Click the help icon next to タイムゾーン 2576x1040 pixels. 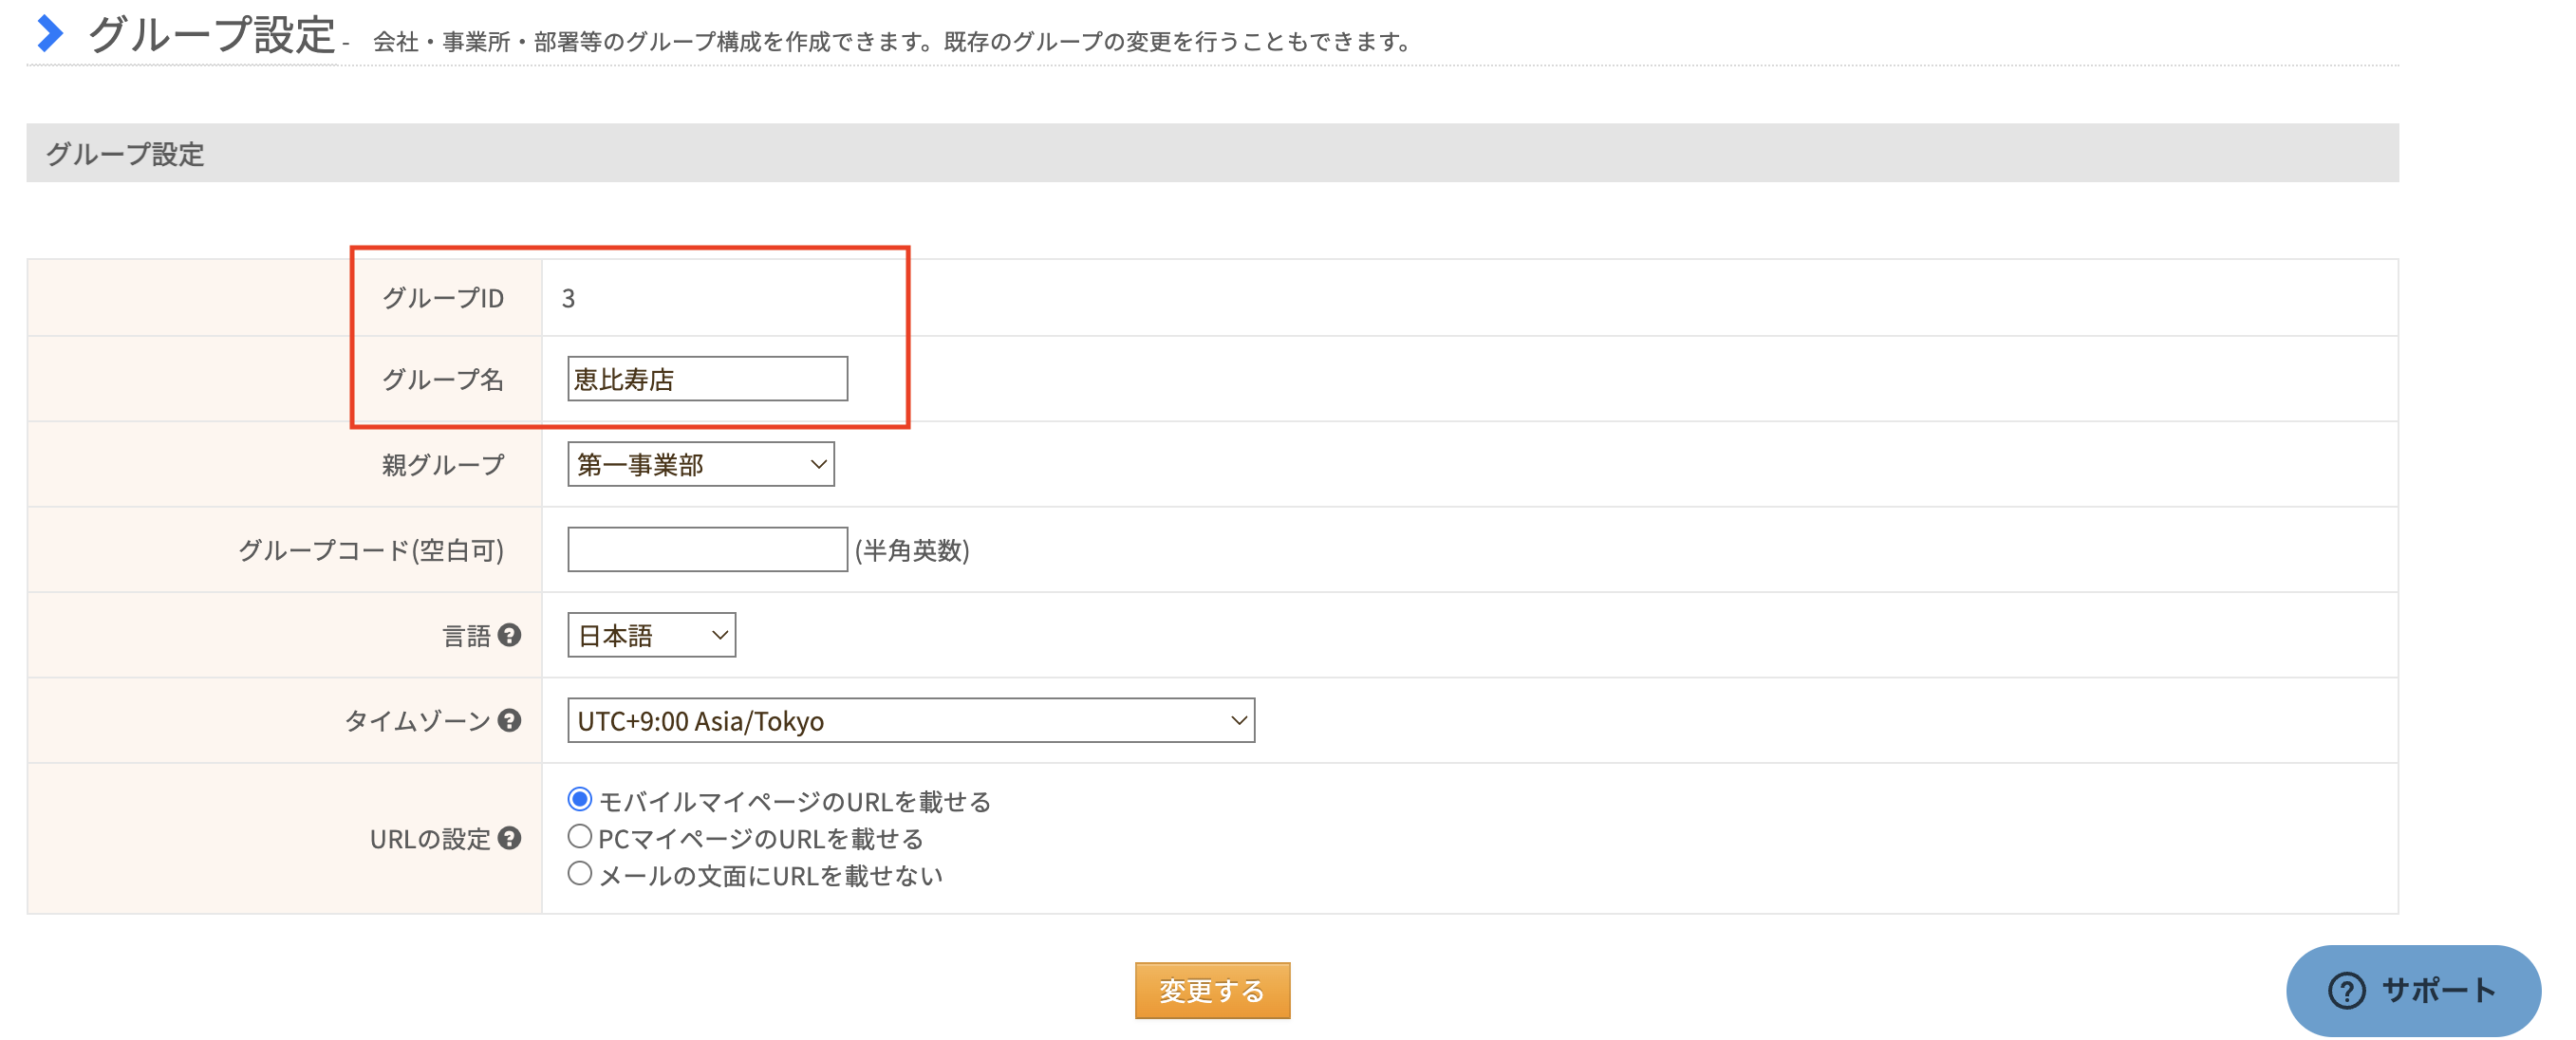(509, 720)
